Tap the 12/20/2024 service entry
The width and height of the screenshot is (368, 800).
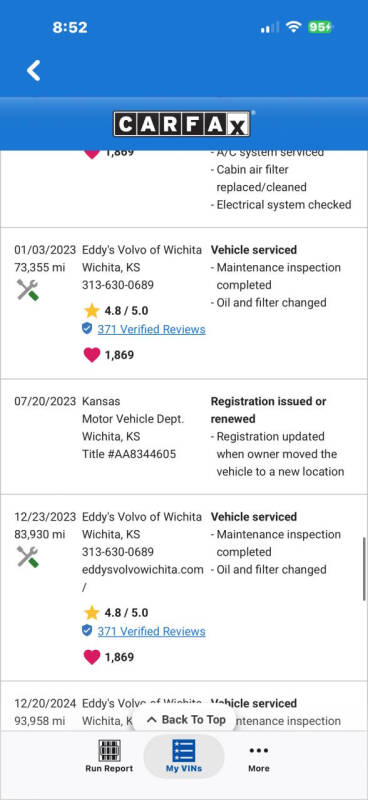[x=184, y=712]
